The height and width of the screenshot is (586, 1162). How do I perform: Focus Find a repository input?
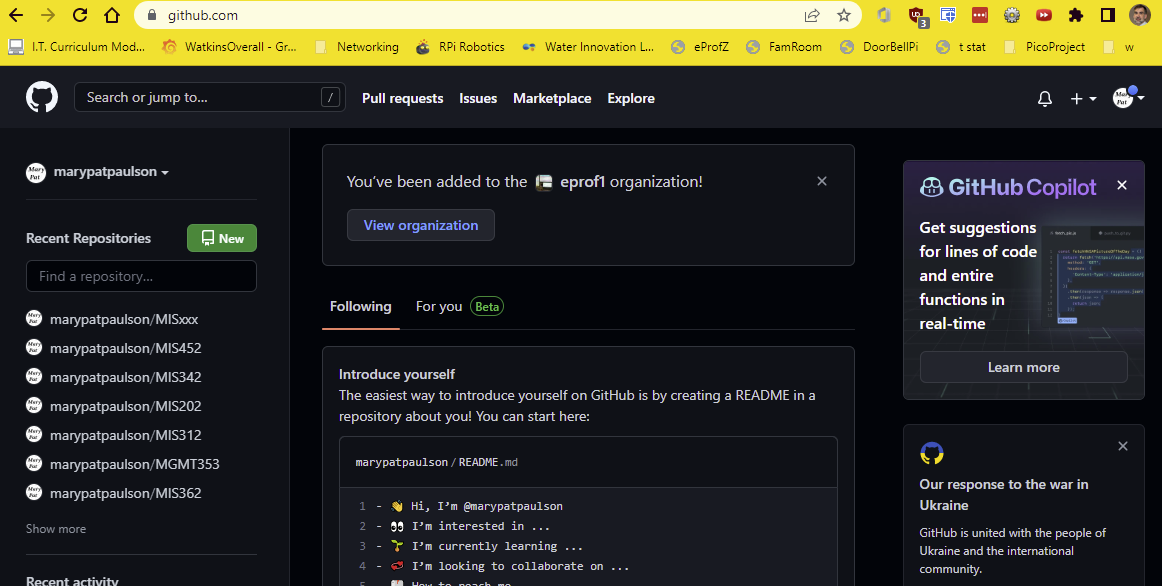[x=142, y=276]
